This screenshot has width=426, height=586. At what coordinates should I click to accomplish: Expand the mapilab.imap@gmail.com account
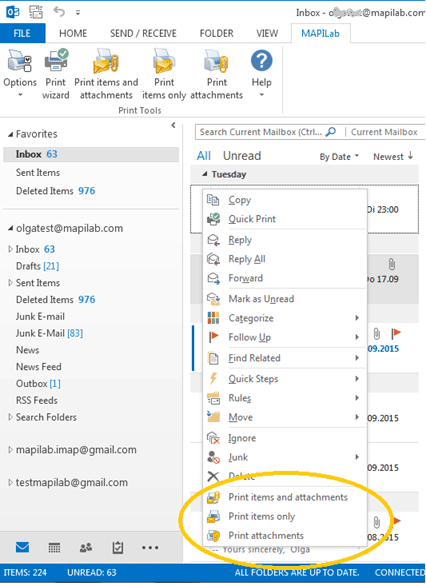(10, 450)
